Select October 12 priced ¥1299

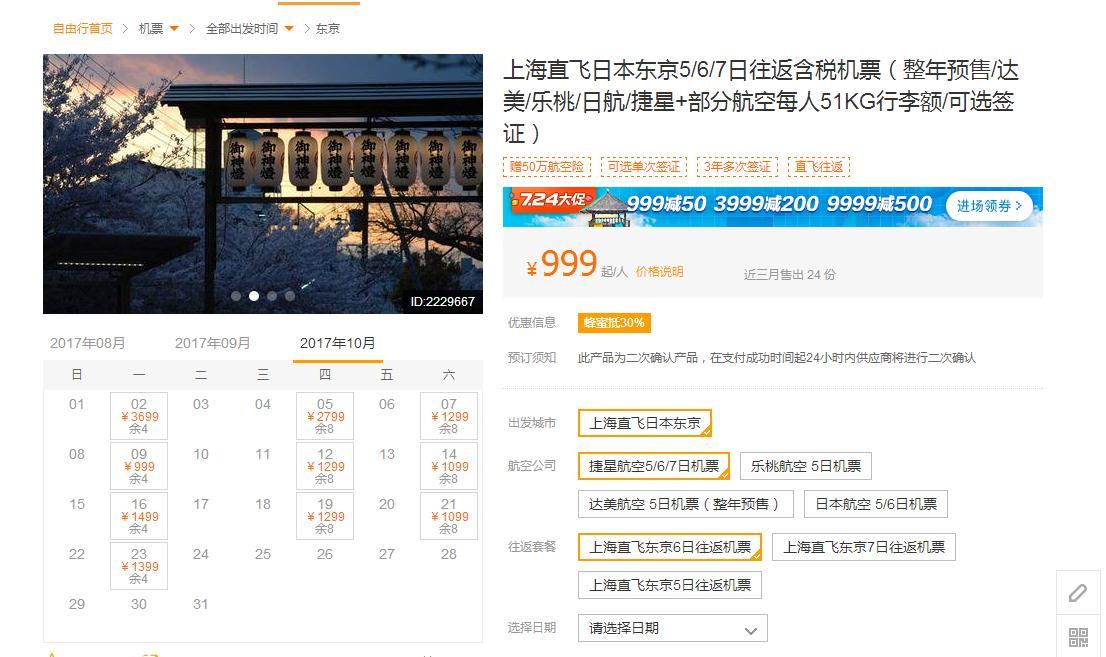325,466
